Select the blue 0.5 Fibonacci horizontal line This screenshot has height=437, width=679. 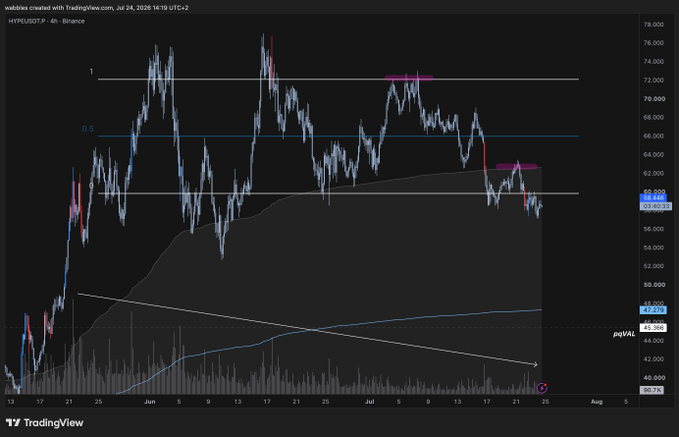click(x=338, y=136)
